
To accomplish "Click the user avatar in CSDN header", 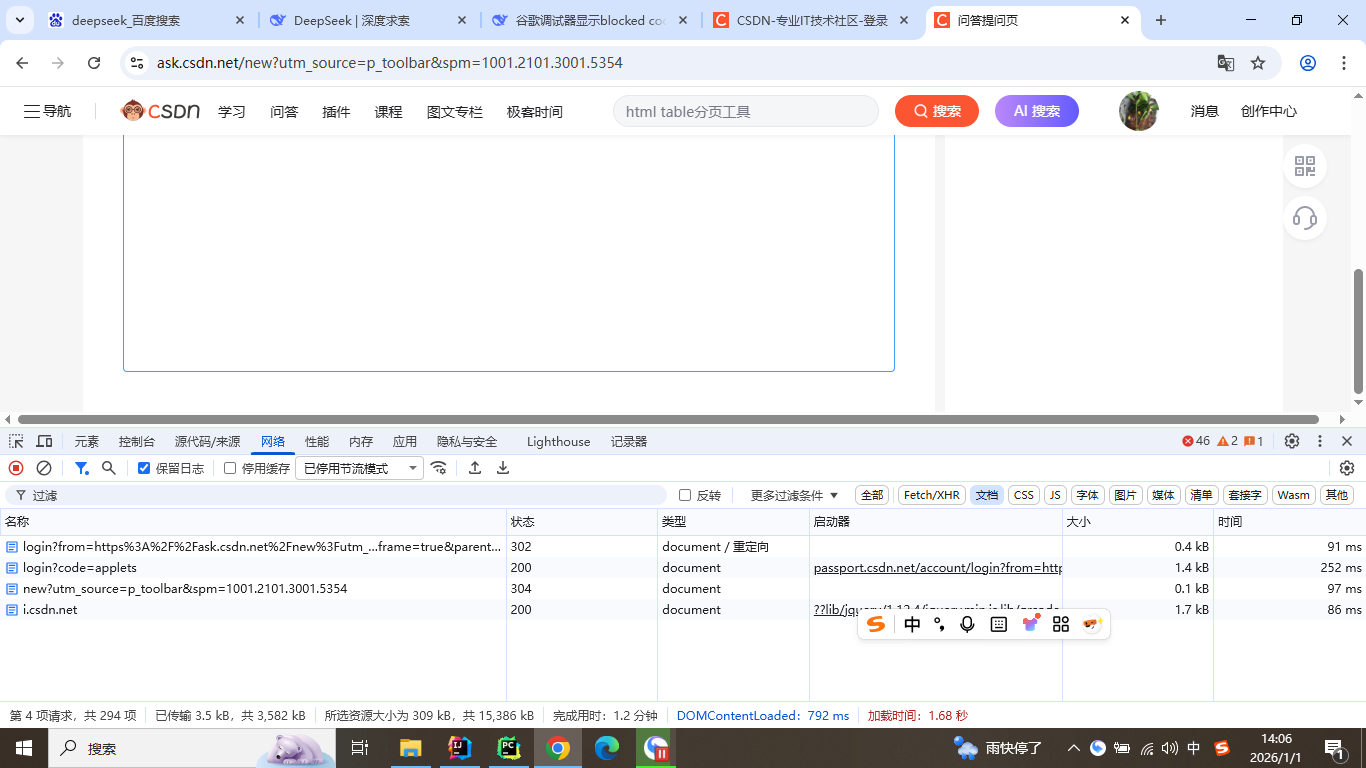I will (x=1139, y=111).
